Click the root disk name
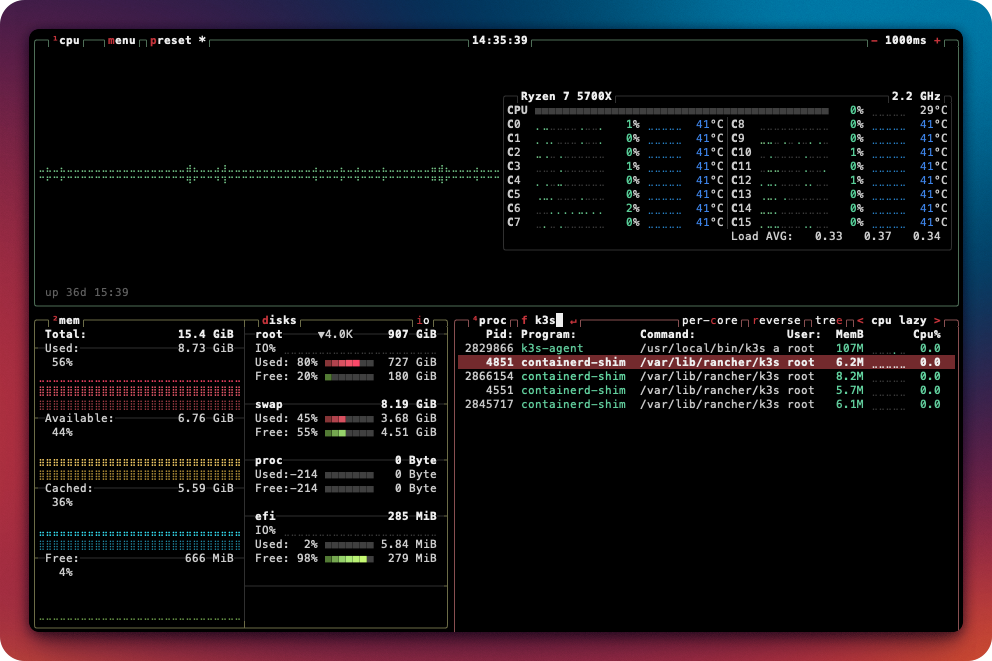 (269, 335)
